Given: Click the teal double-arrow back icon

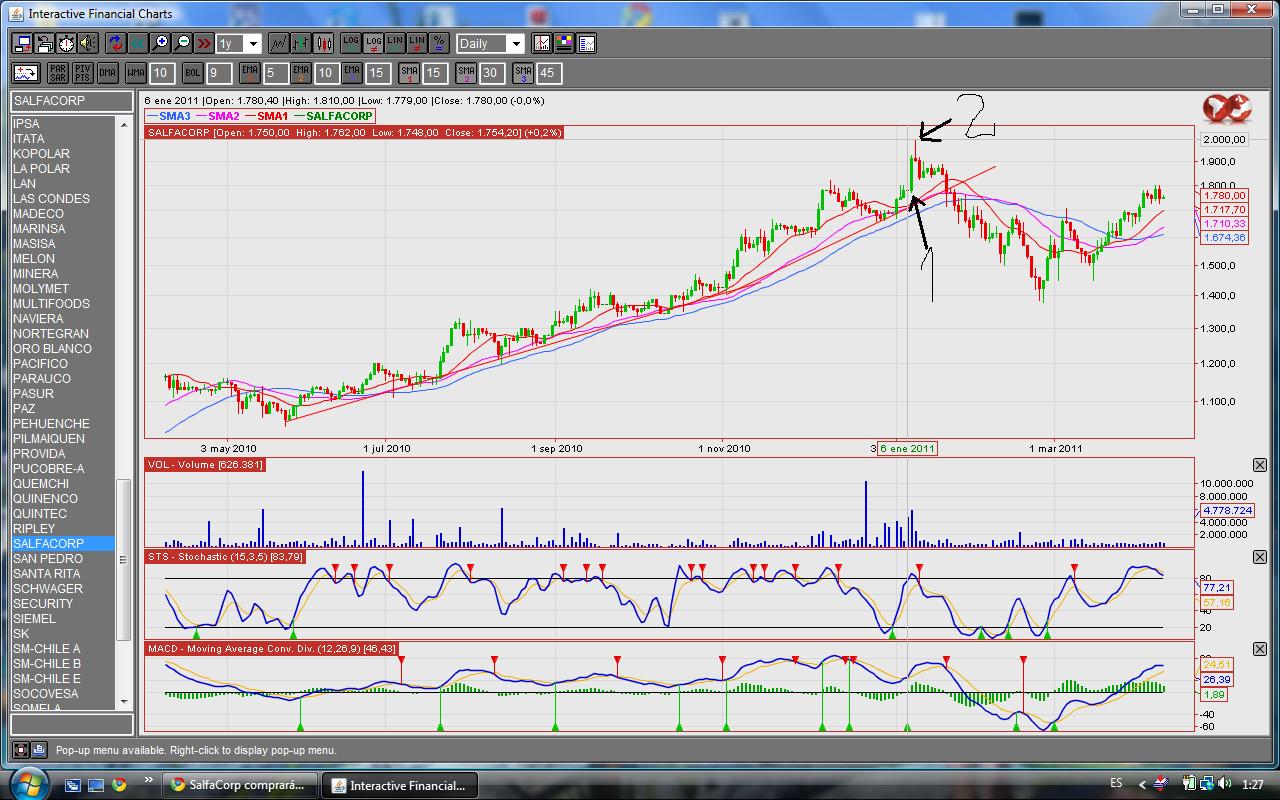Looking at the screenshot, I should (138, 43).
